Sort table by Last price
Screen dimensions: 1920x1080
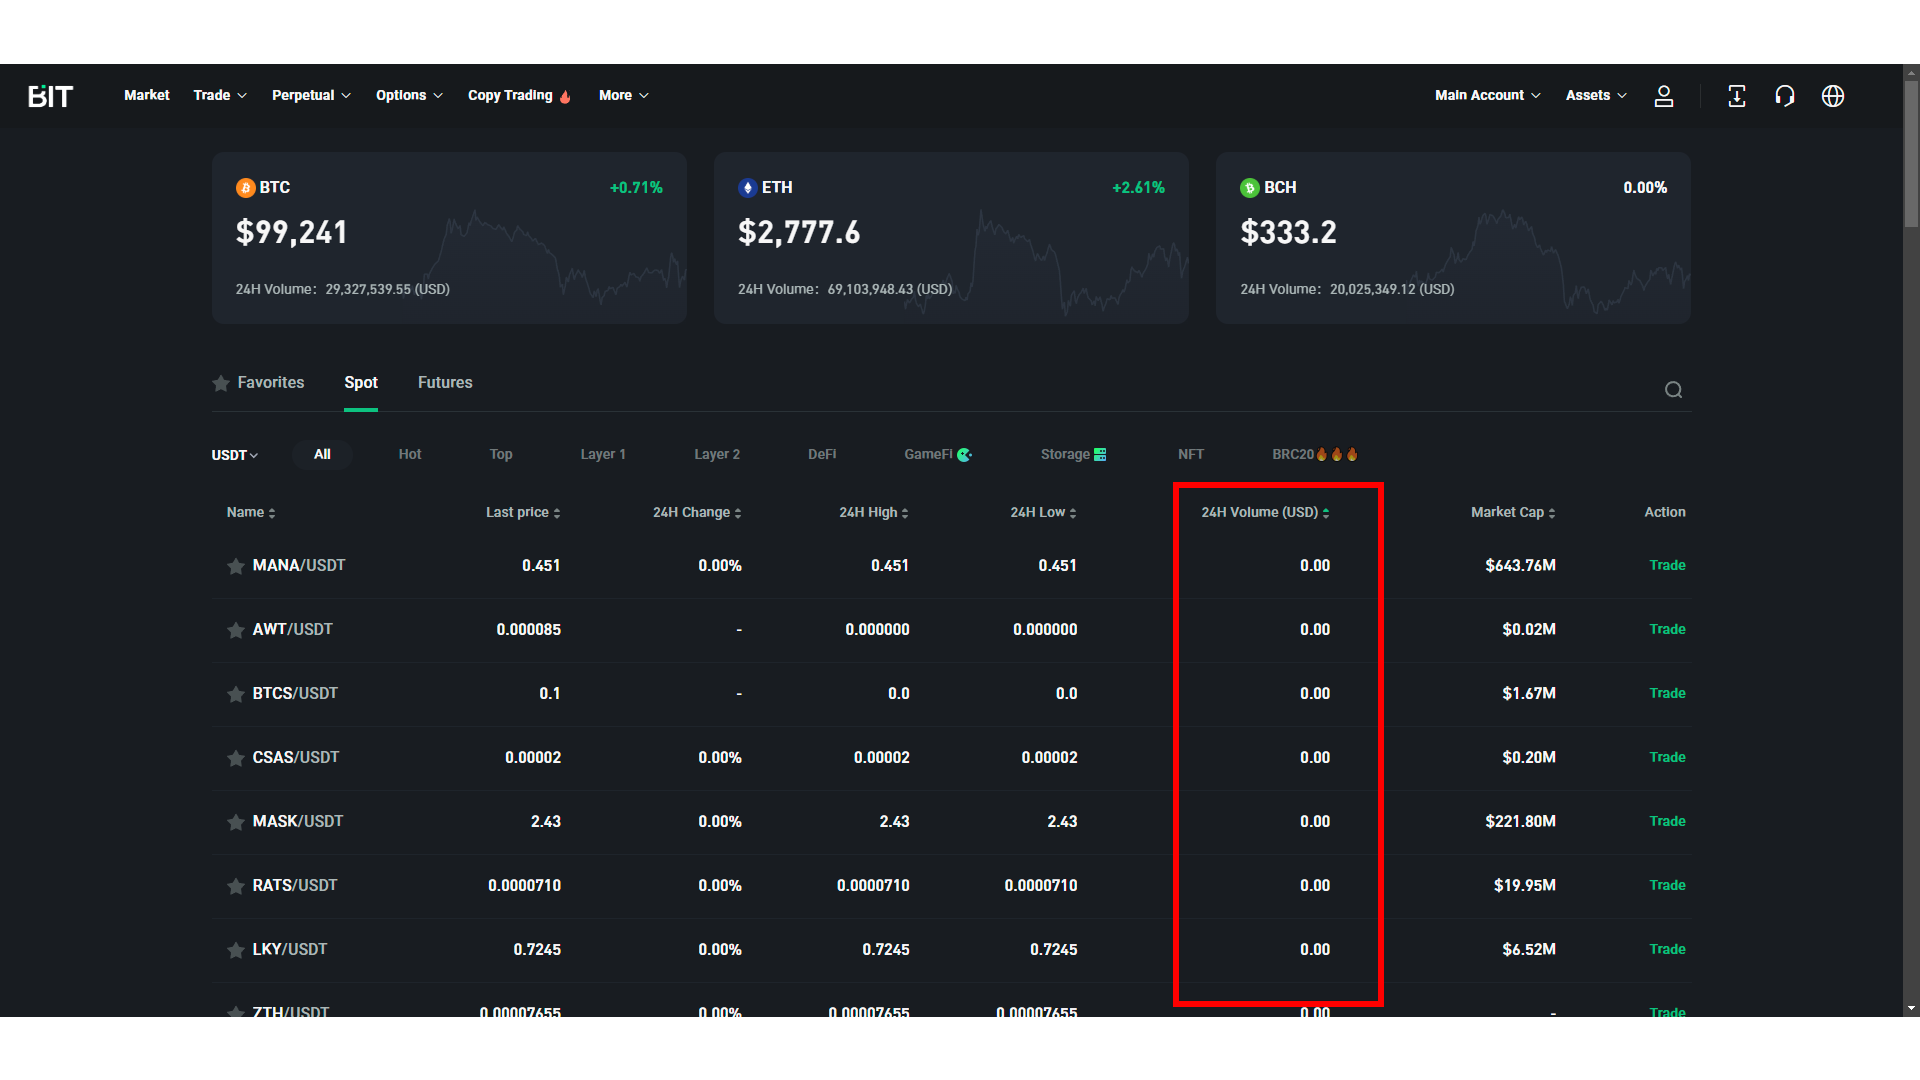[x=523, y=512]
